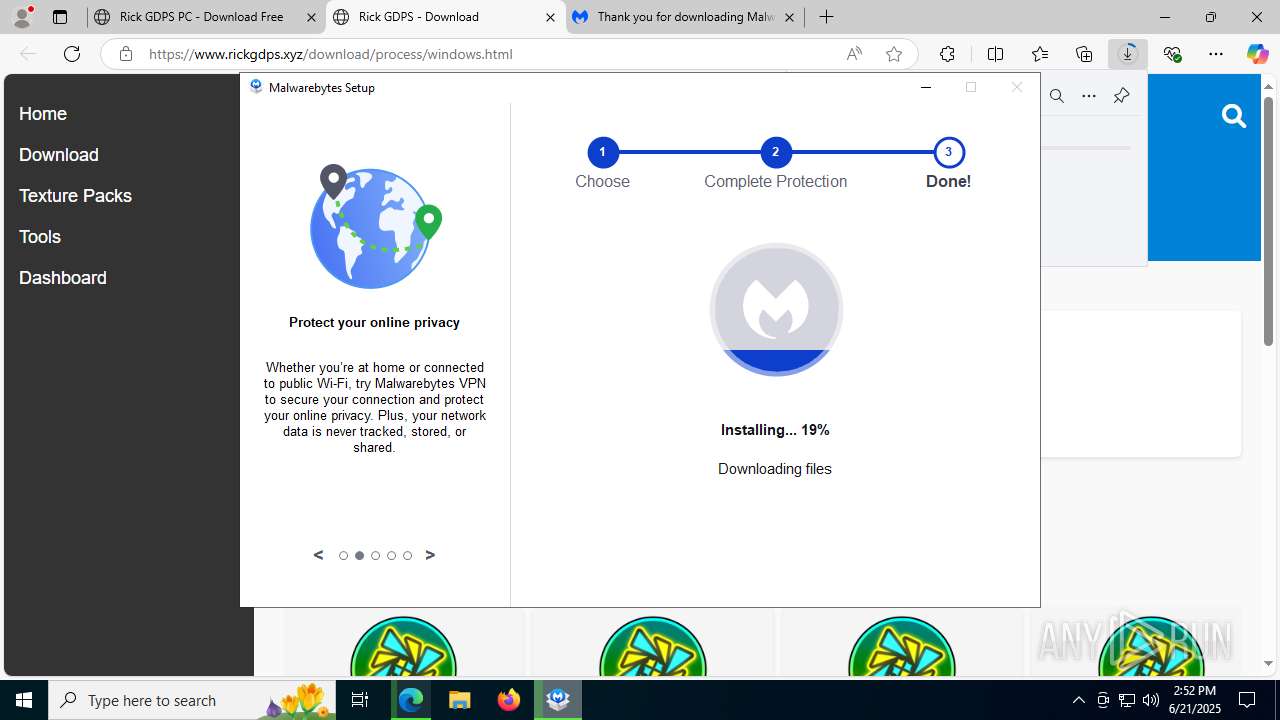Click the address bar URL
The width and height of the screenshot is (1280, 720).
point(330,54)
